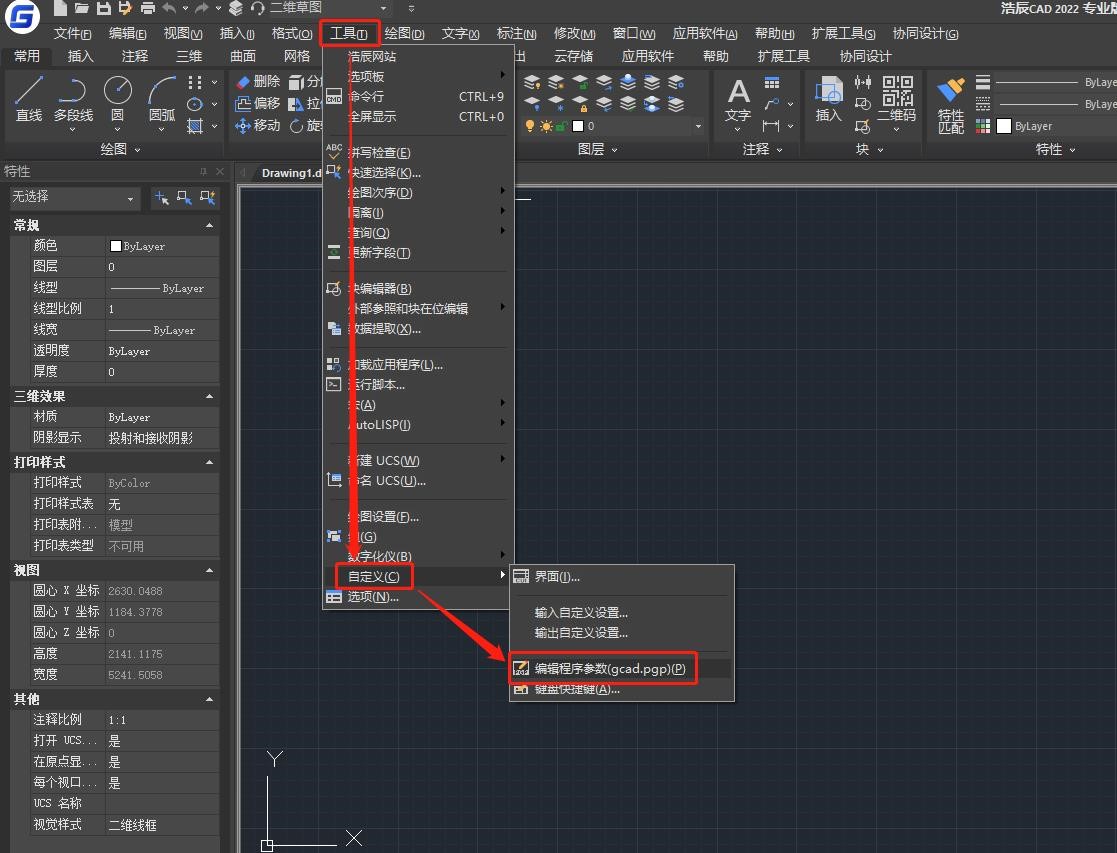1117x853 pixels.
Task: Open the 工具(T) menu
Action: 348,33
